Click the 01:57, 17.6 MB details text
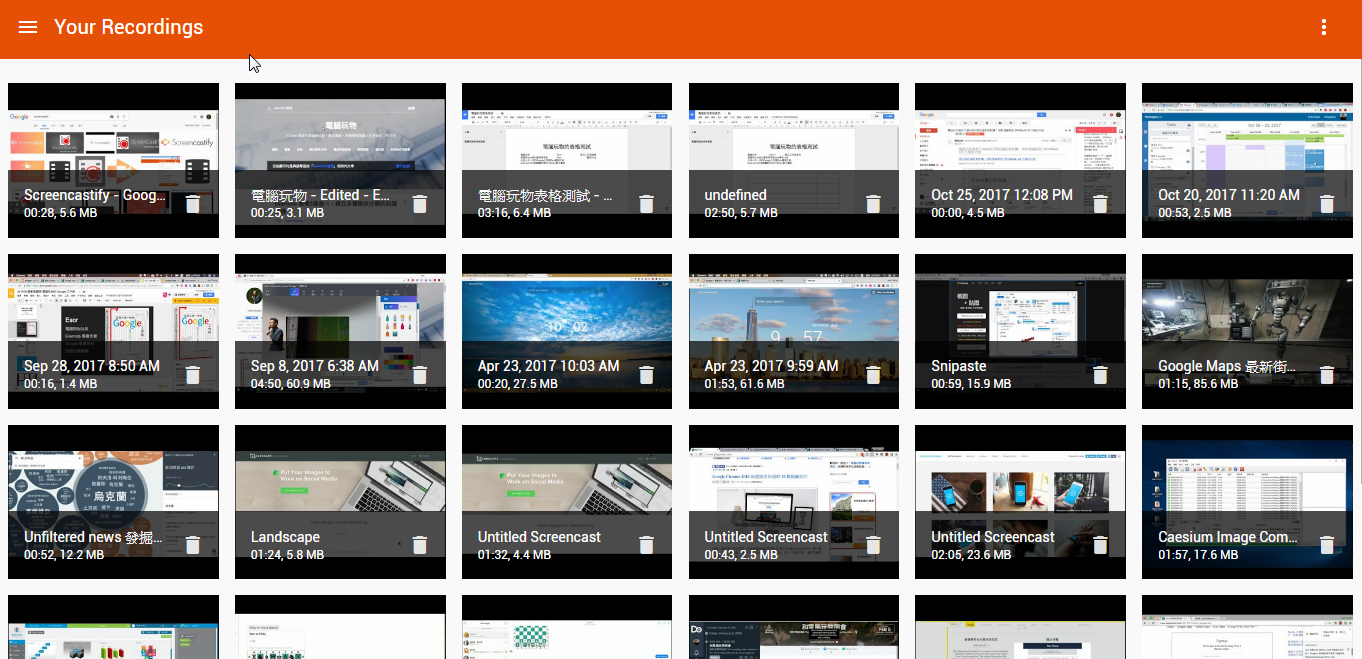Viewport: 1362px width, 659px height. [1198, 555]
